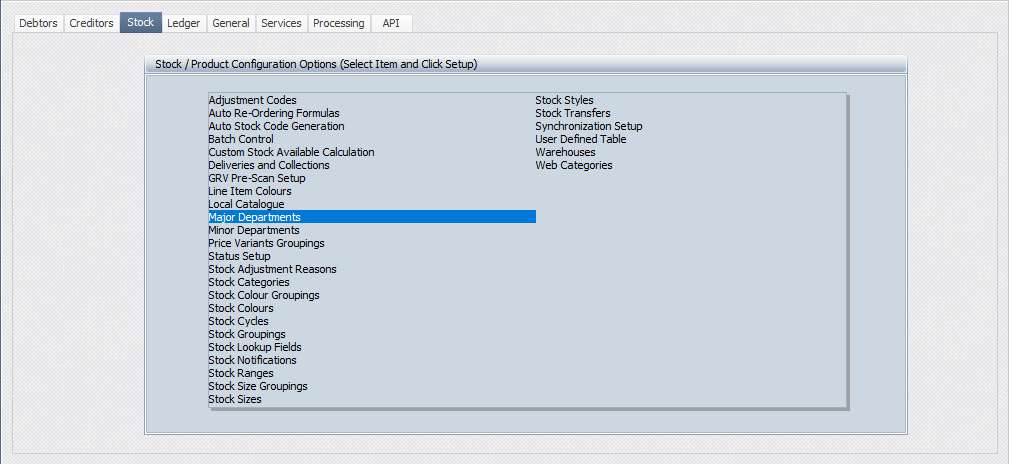Choose Minor Departments in the list
This screenshot has height=464, width=1009.
[x=253, y=230]
